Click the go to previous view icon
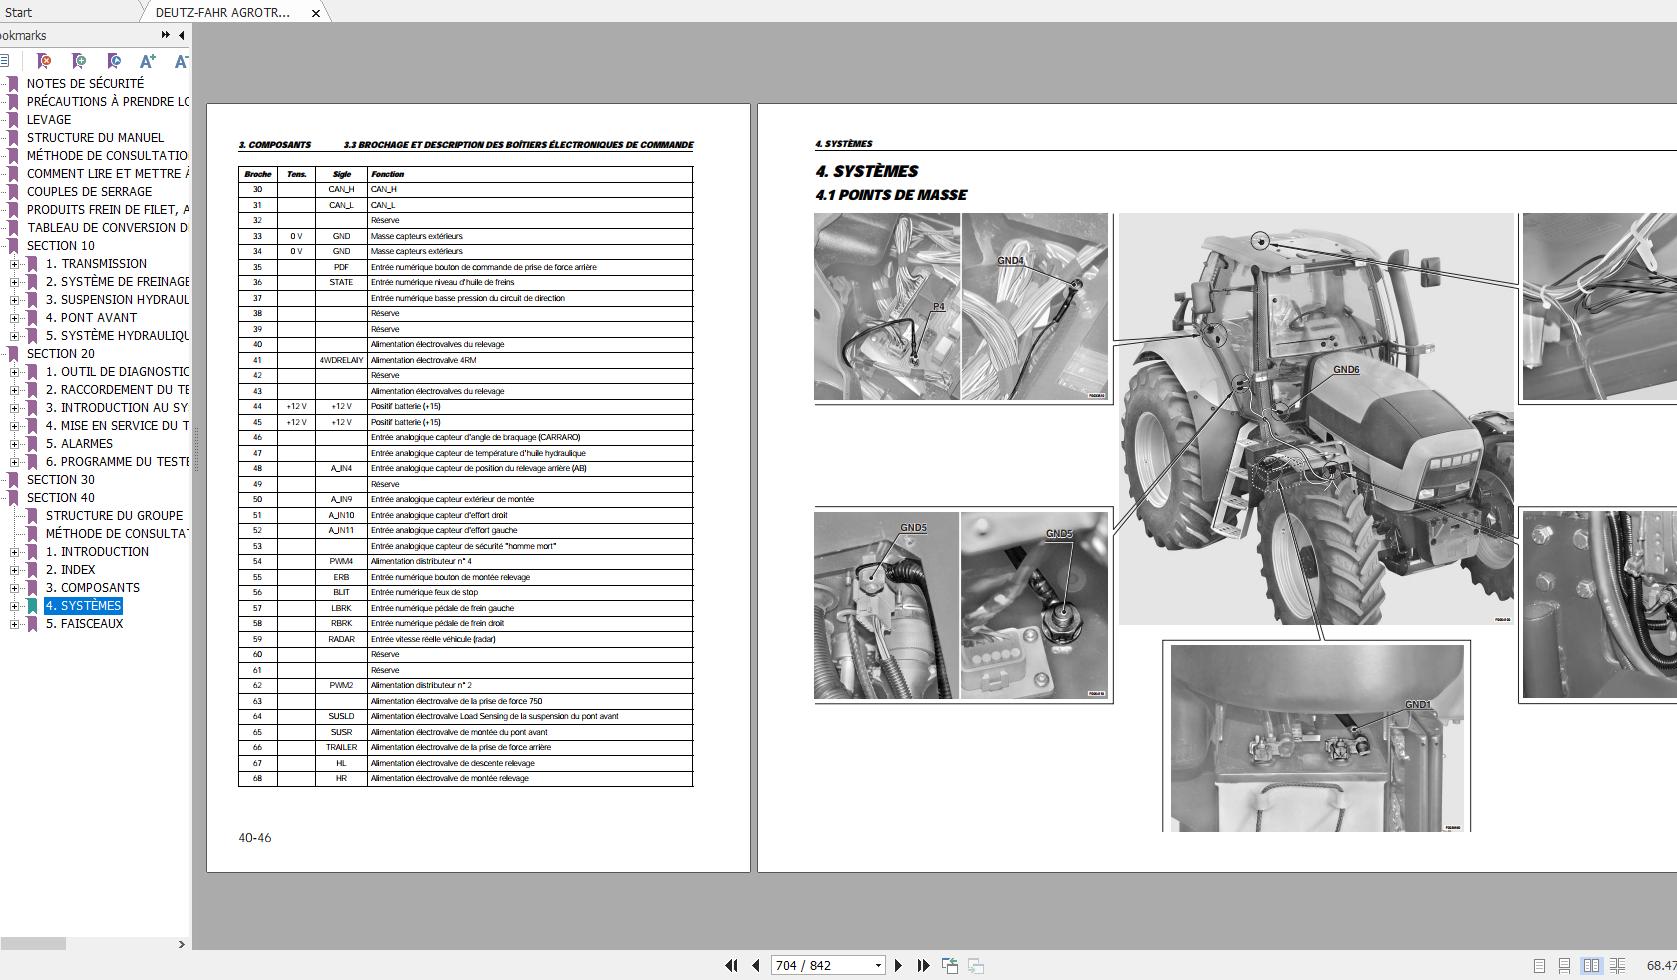The width and height of the screenshot is (1677, 980). coord(950,965)
